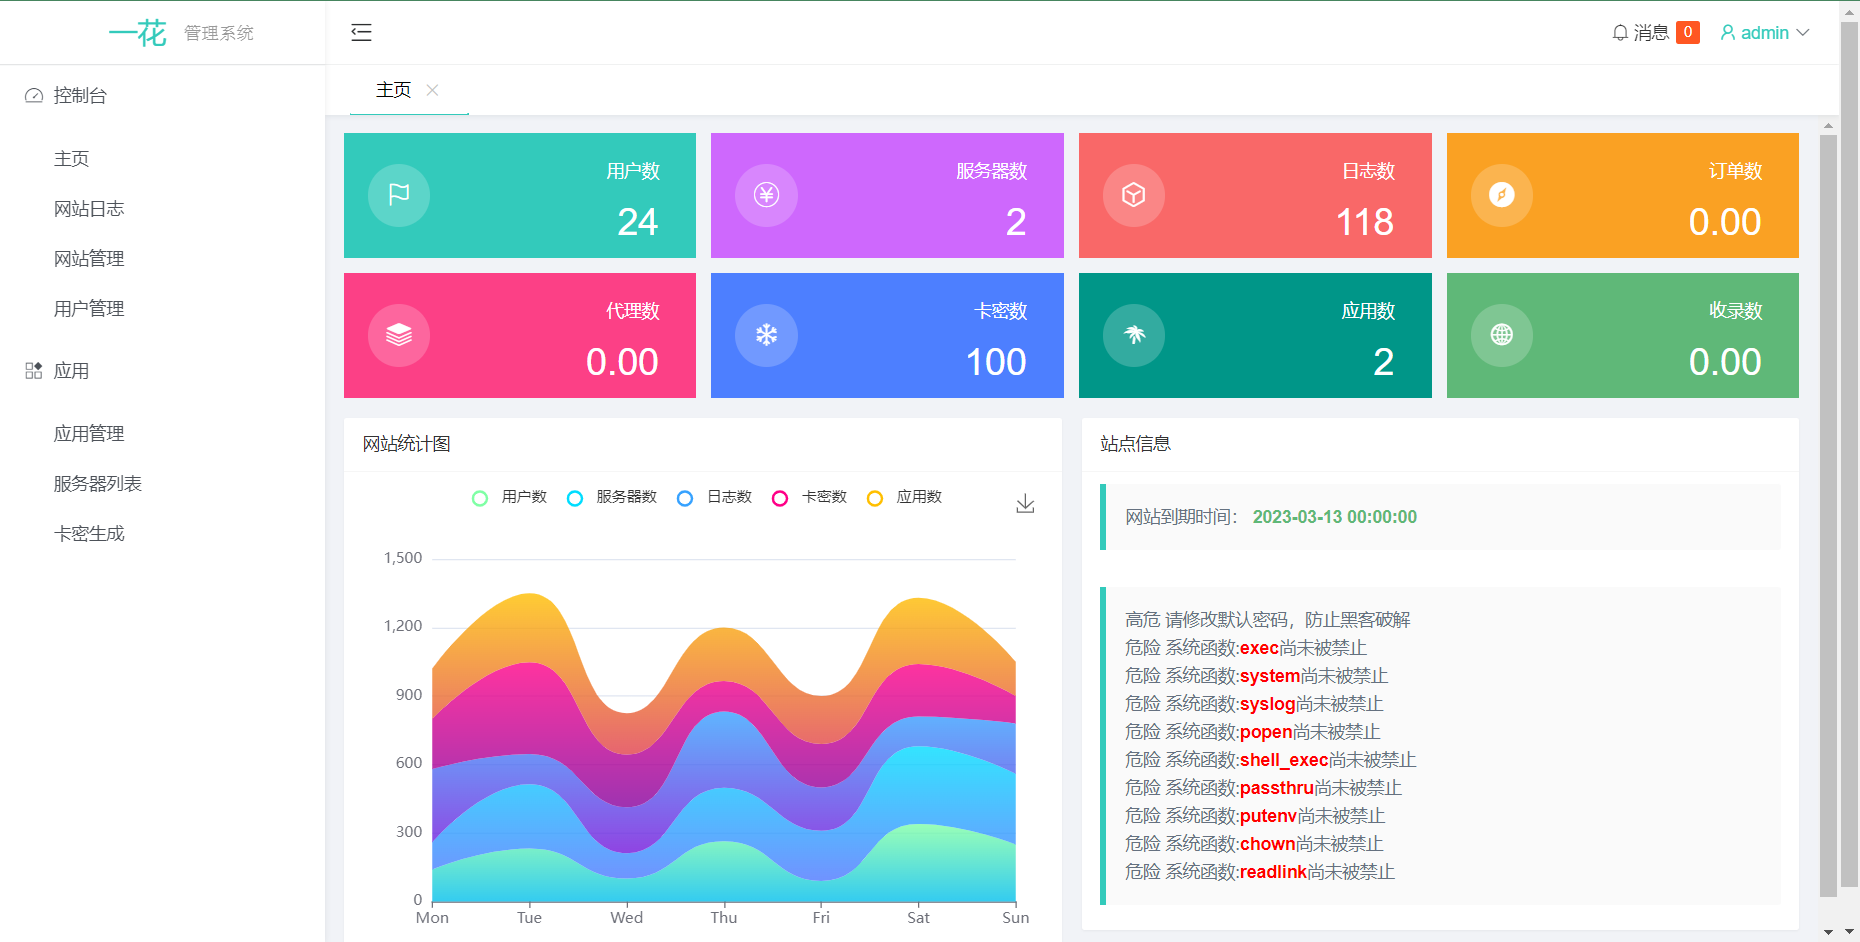
Task: Click the cube icon on the 日志数 card
Action: pos(1134,195)
